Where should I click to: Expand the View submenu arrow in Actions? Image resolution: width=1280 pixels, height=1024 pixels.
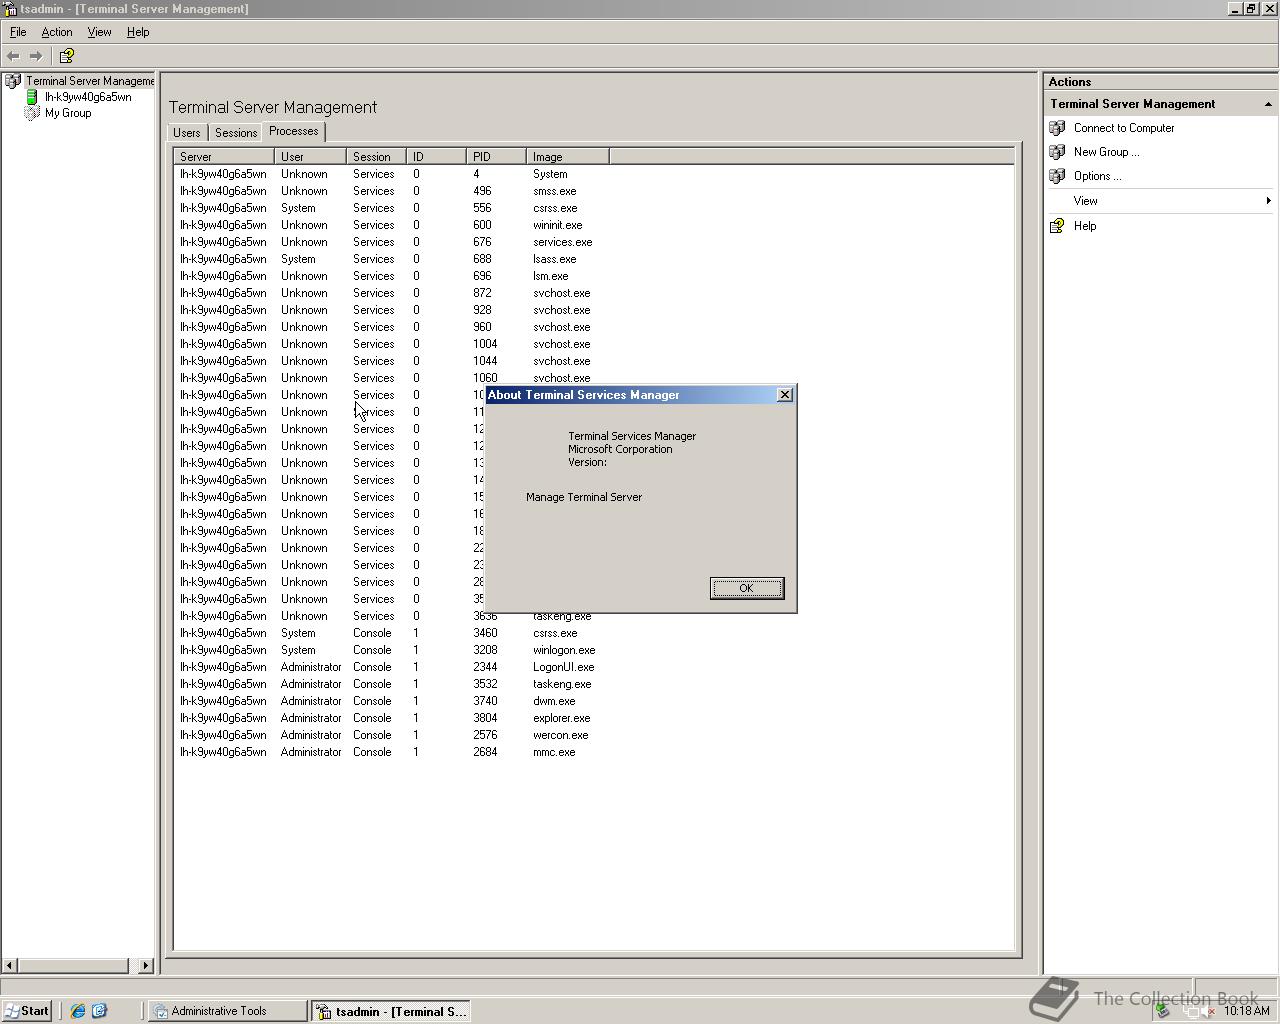tap(1268, 201)
